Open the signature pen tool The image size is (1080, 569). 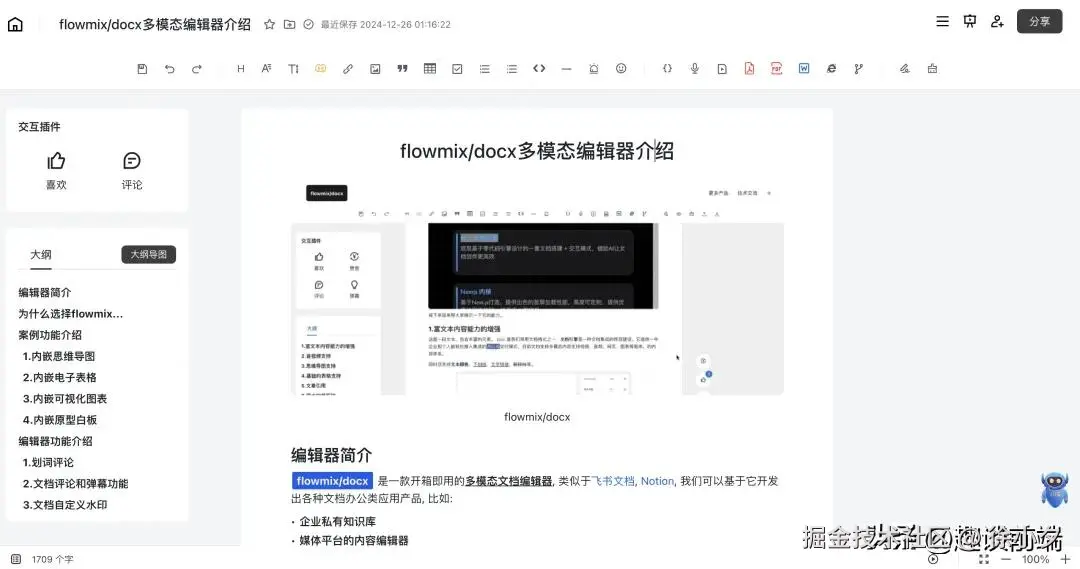coord(904,69)
